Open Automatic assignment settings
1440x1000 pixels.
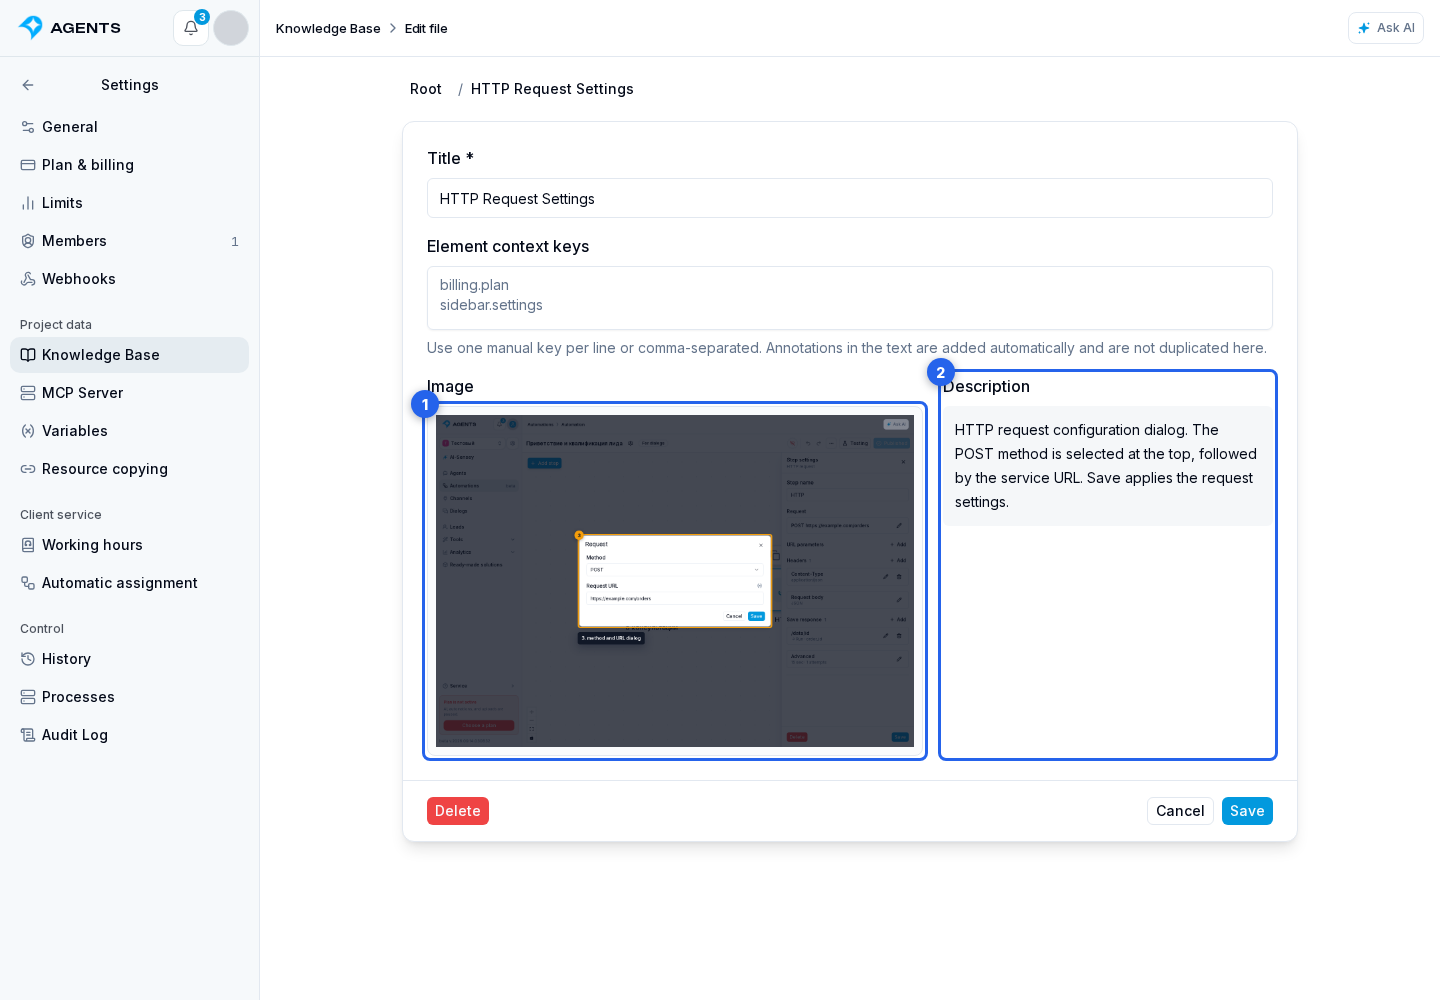(130, 583)
